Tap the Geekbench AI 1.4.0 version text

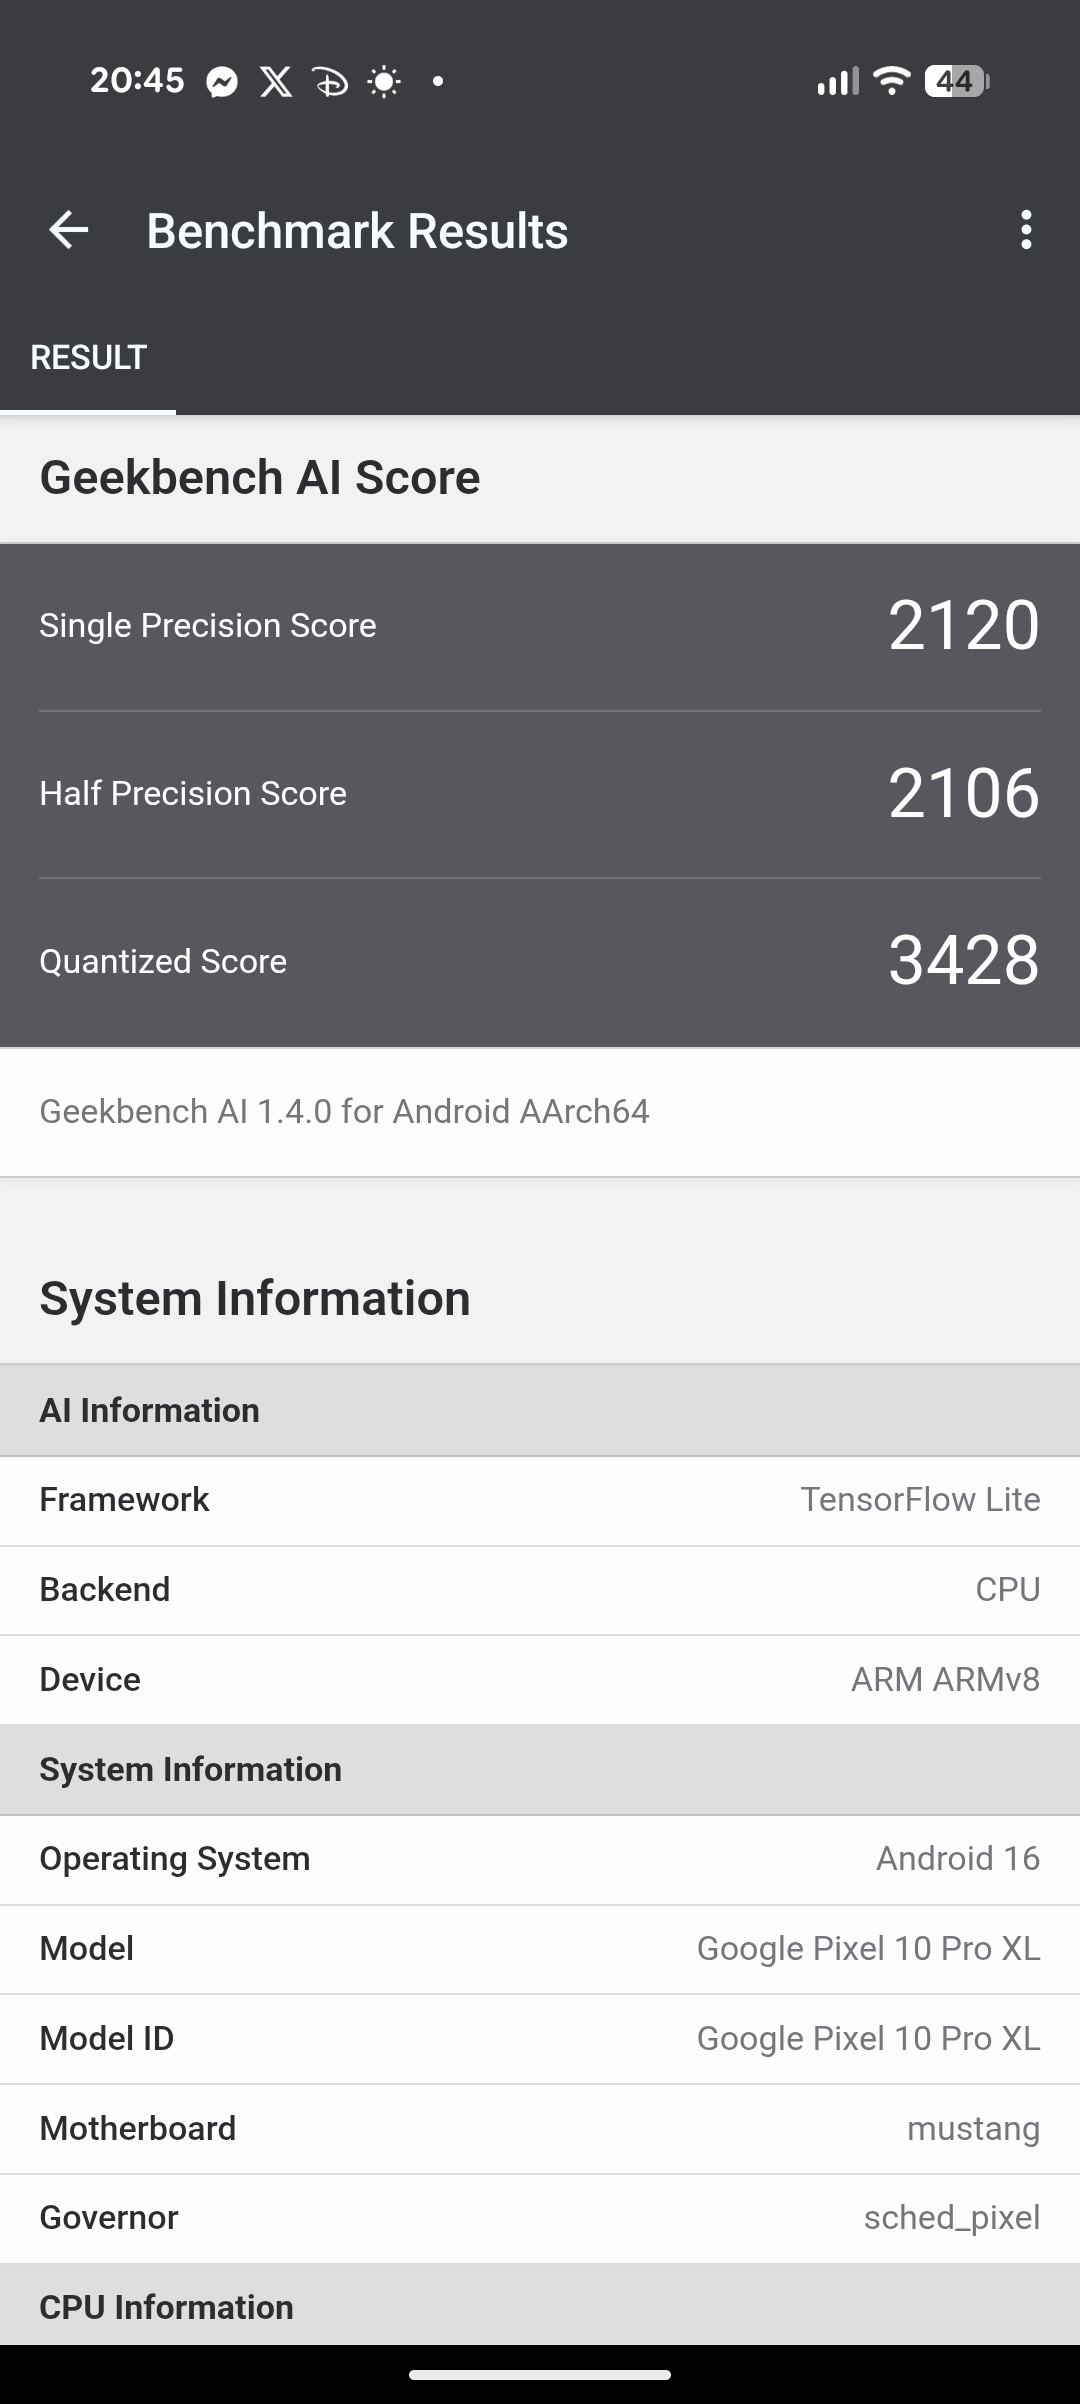(x=344, y=1111)
